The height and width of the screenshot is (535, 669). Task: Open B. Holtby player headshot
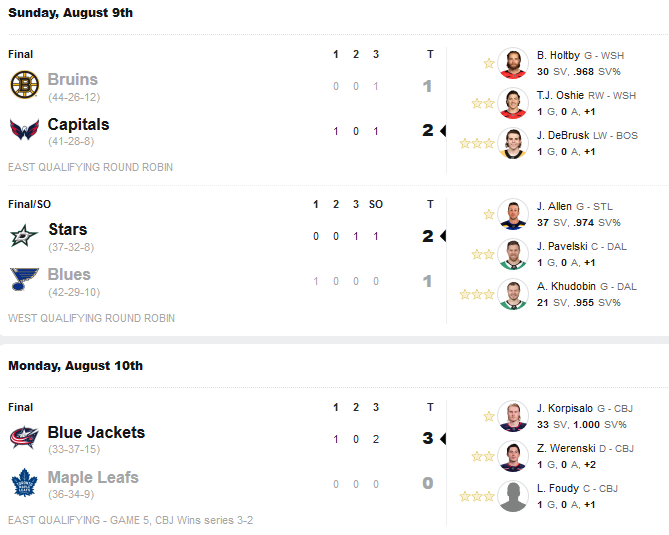click(x=513, y=63)
